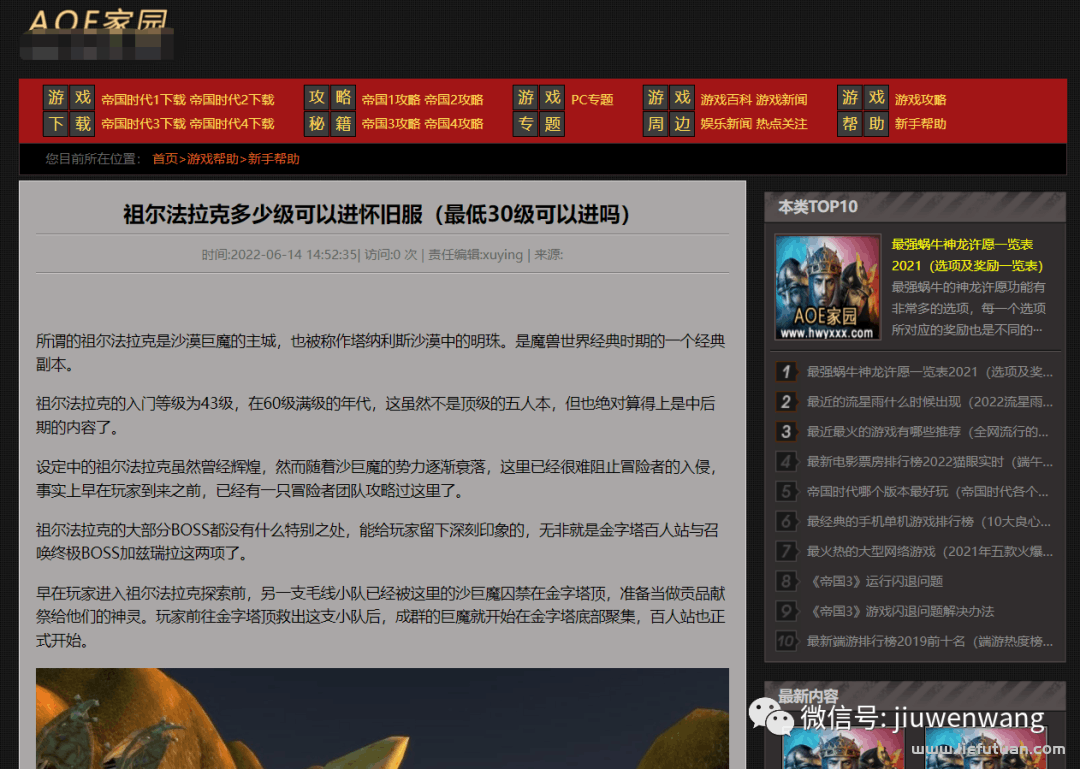This screenshot has width=1080, height=769.
Task: Open the featured yellow 最强蜗牛神龙许愿一览表 headline
Action: (967, 255)
